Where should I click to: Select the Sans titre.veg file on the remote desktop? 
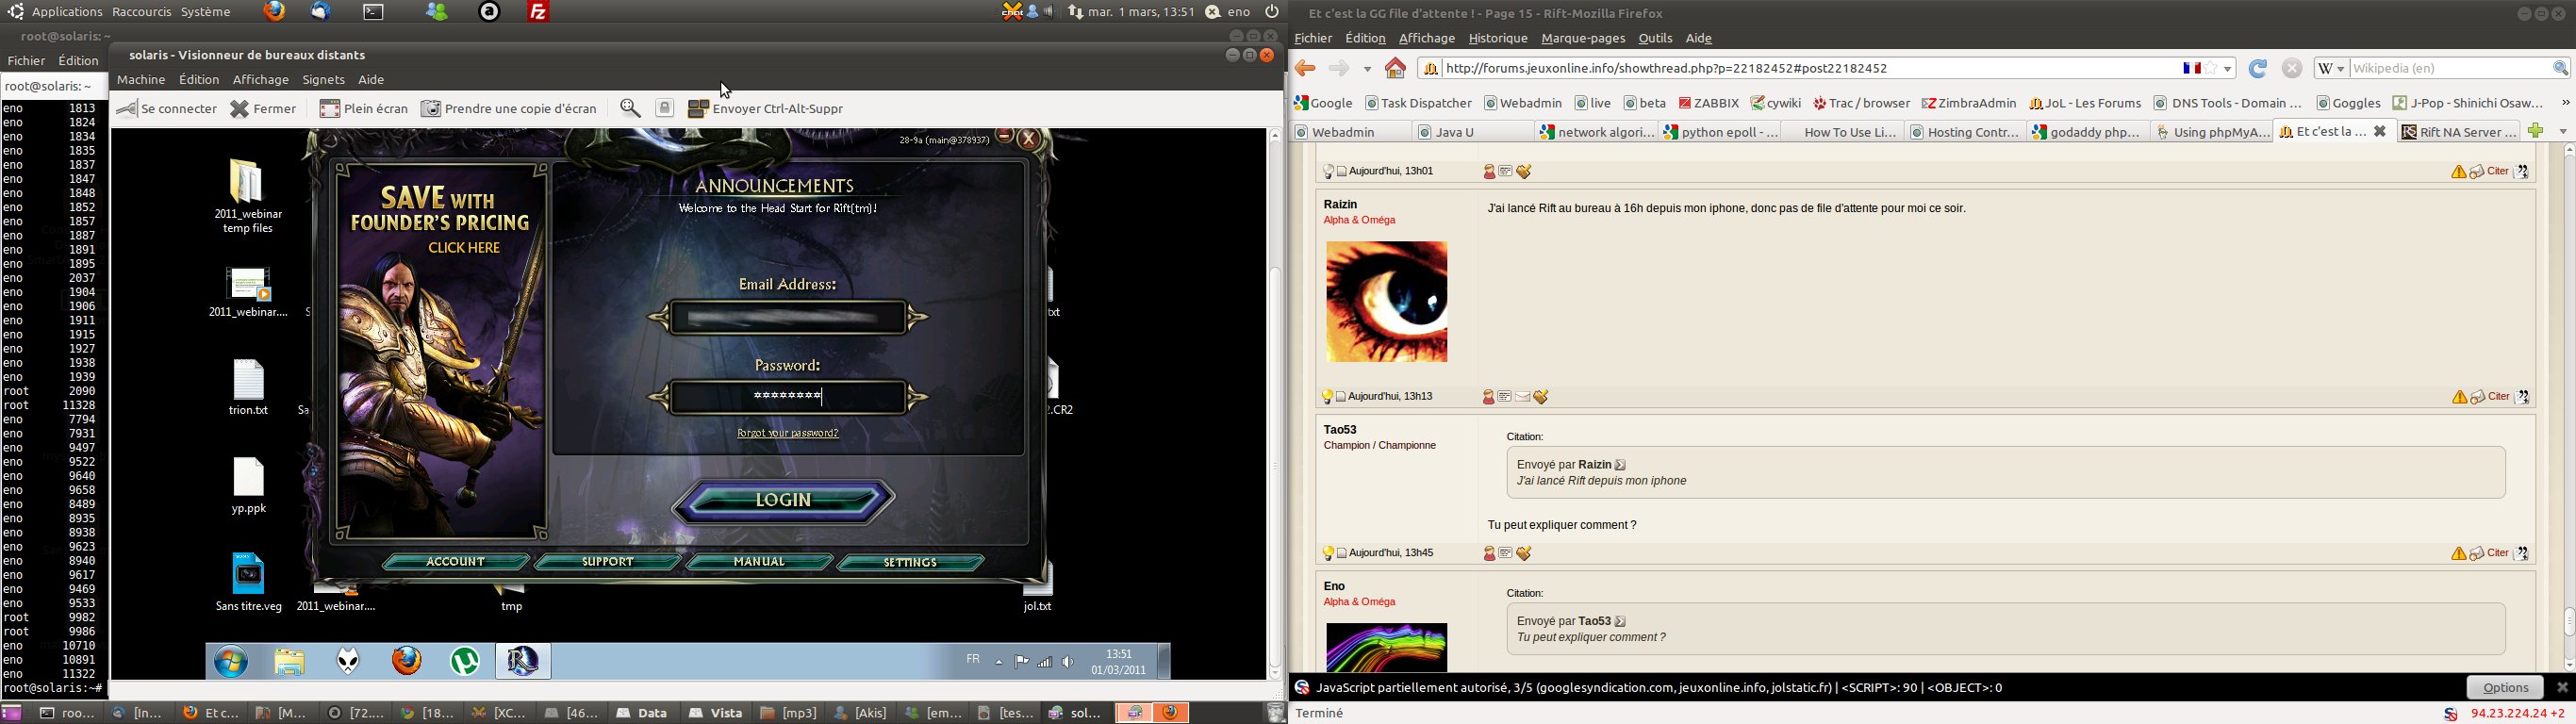(248, 582)
